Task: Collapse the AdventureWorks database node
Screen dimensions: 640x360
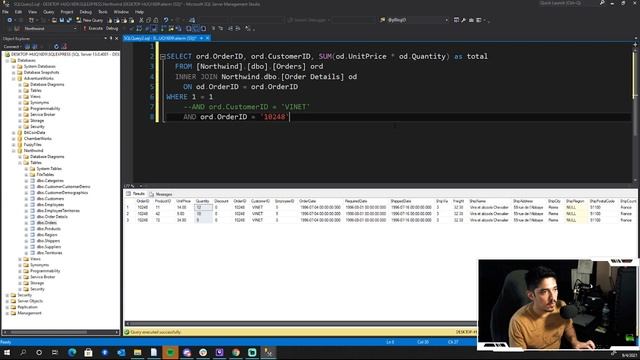Action: click(13, 78)
